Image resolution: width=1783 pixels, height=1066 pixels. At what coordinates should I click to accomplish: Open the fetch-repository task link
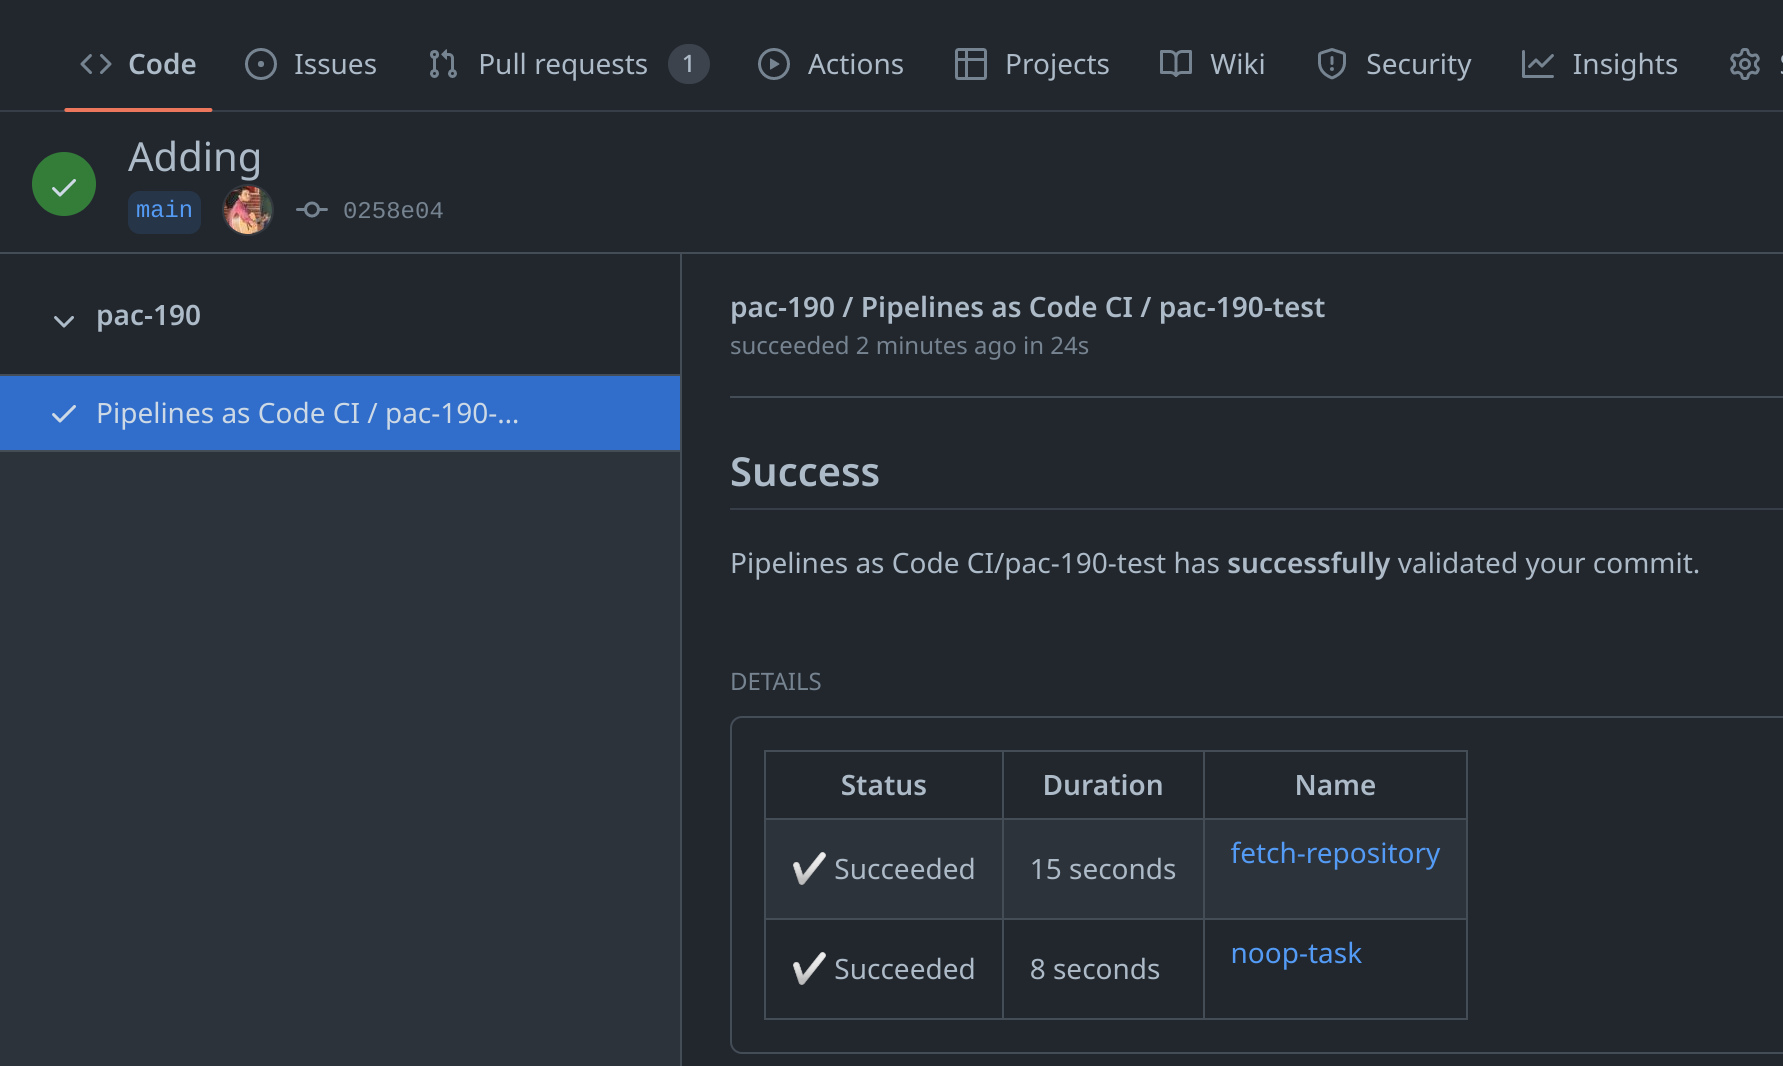pyautogui.click(x=1334, y=853)
